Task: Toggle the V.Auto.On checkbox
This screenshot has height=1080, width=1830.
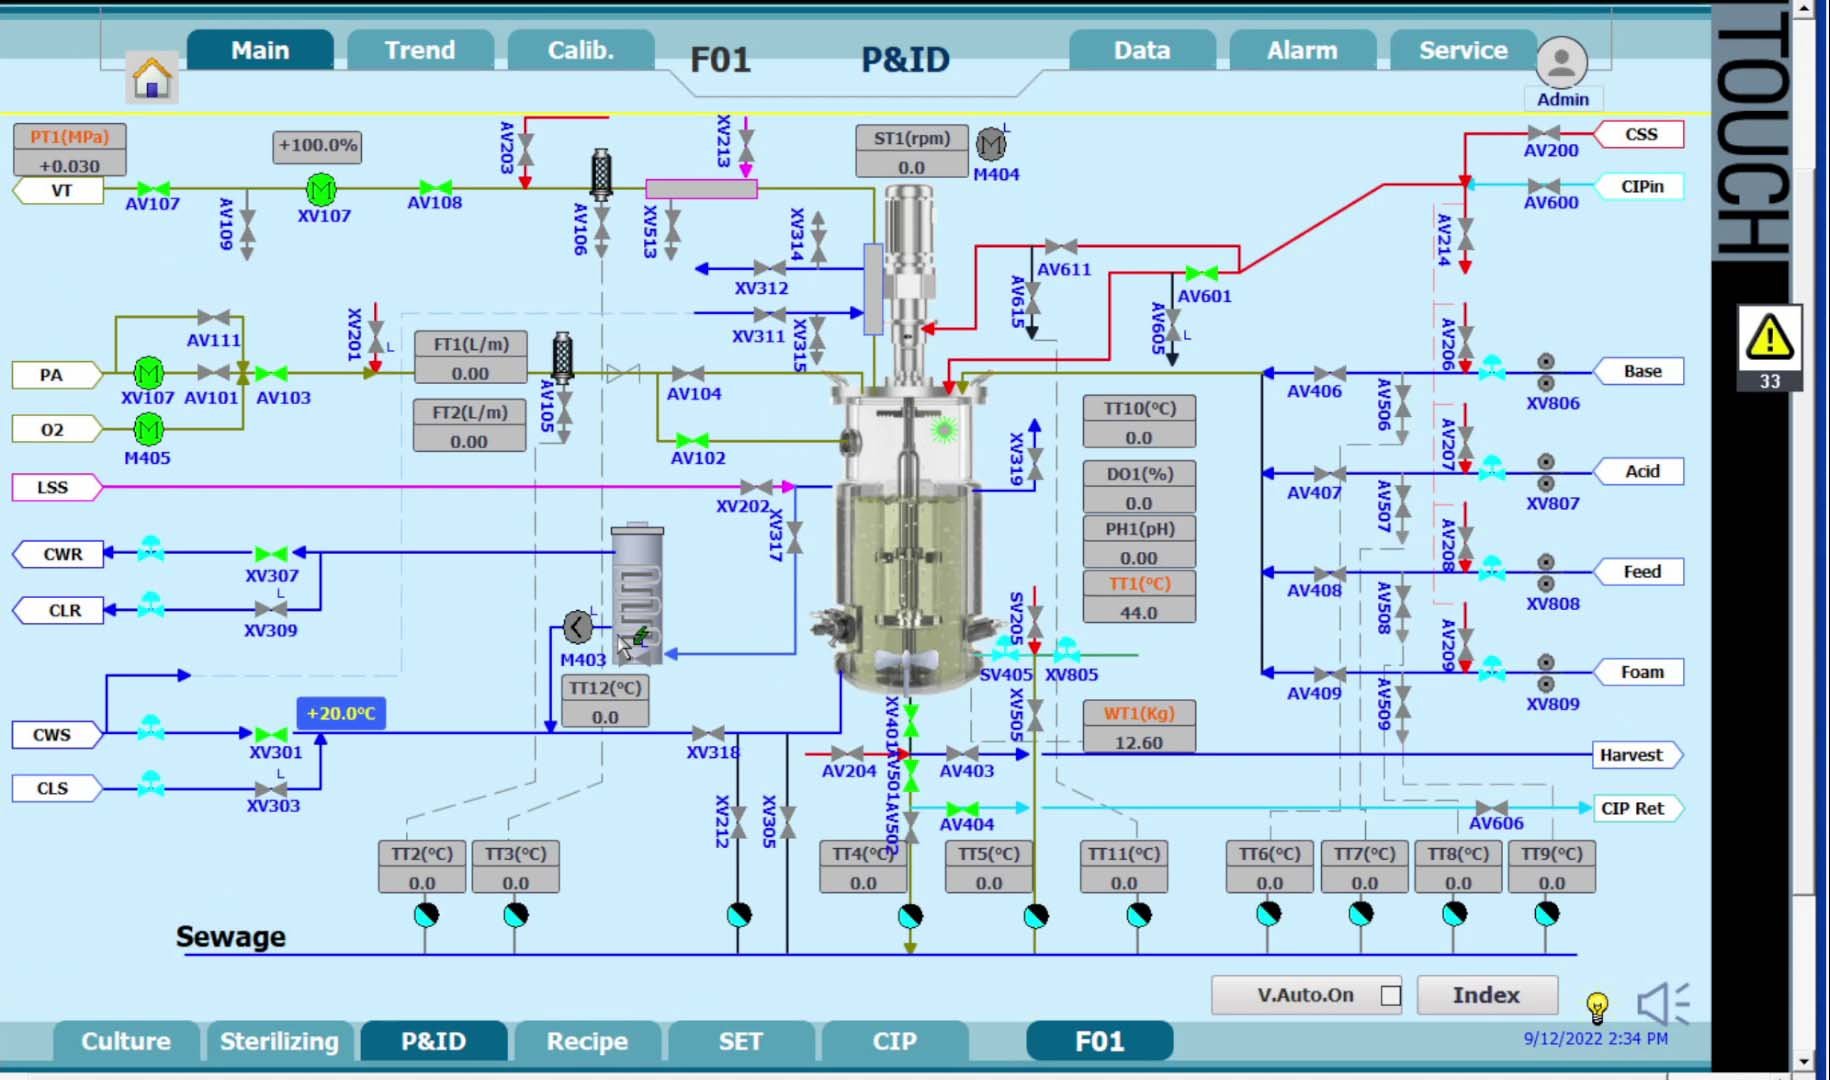Action: pos(1391,994)
